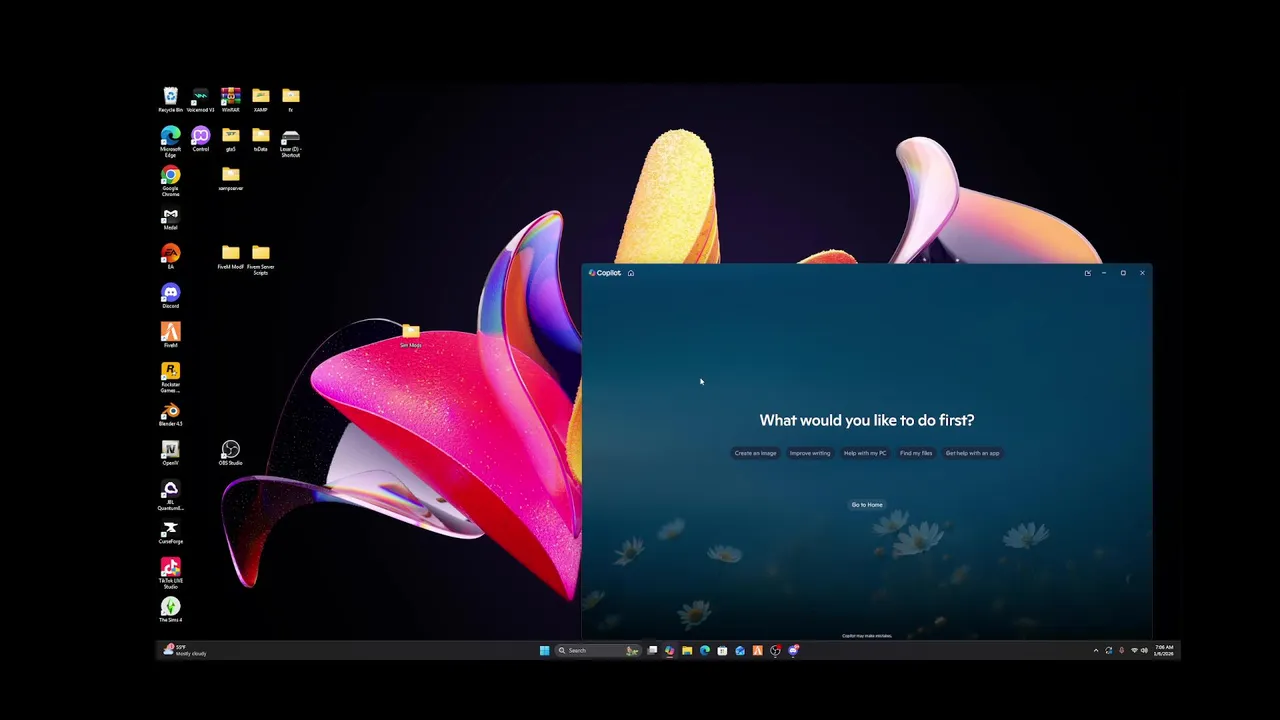Select the XAMP folder on desktop

tap(260, 99)
